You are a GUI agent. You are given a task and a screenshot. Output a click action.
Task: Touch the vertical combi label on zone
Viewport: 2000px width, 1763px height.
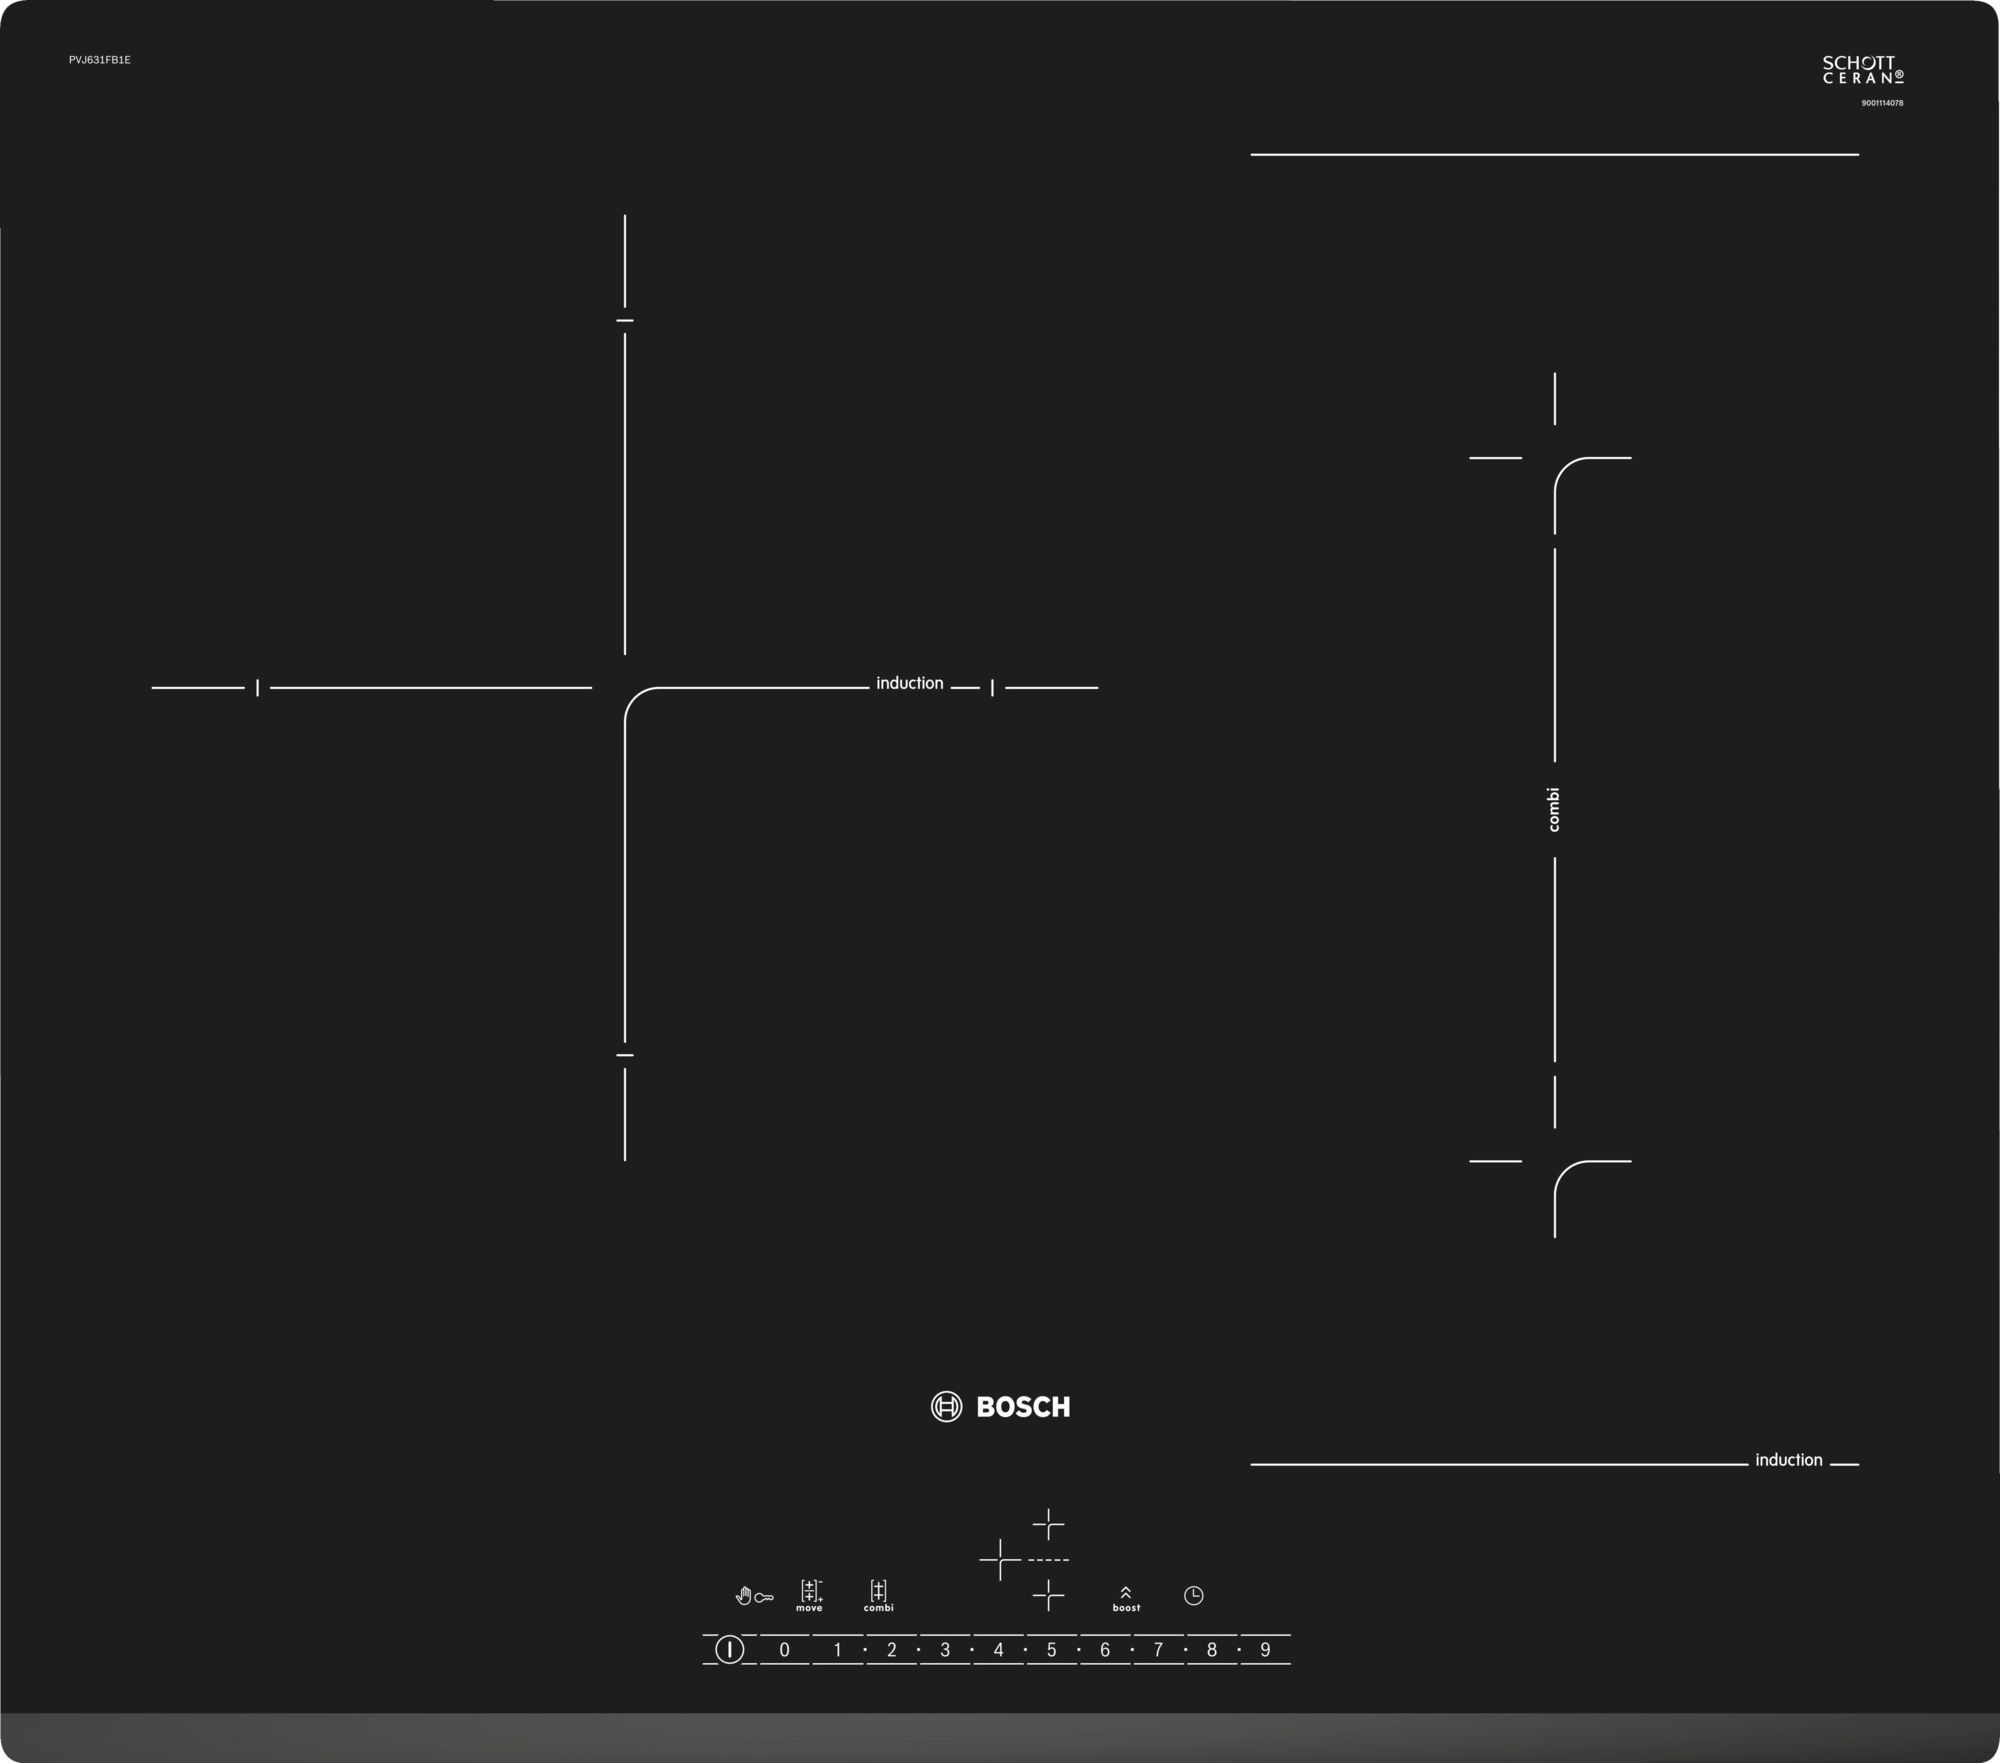pyautogui.click(x=1553, y=809)
